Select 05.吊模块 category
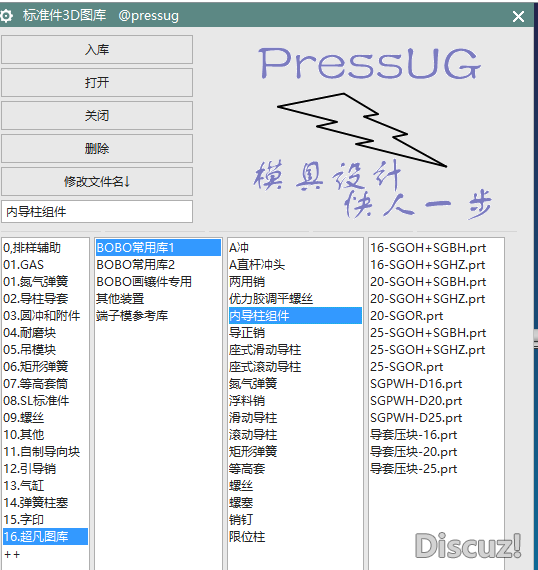Image resolution: width=538 pixels, height=570 pixels. point(45,350)
